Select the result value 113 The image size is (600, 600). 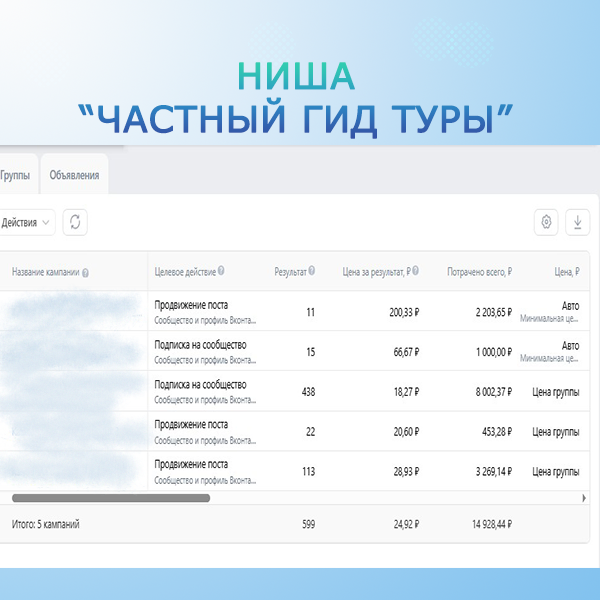308,471
